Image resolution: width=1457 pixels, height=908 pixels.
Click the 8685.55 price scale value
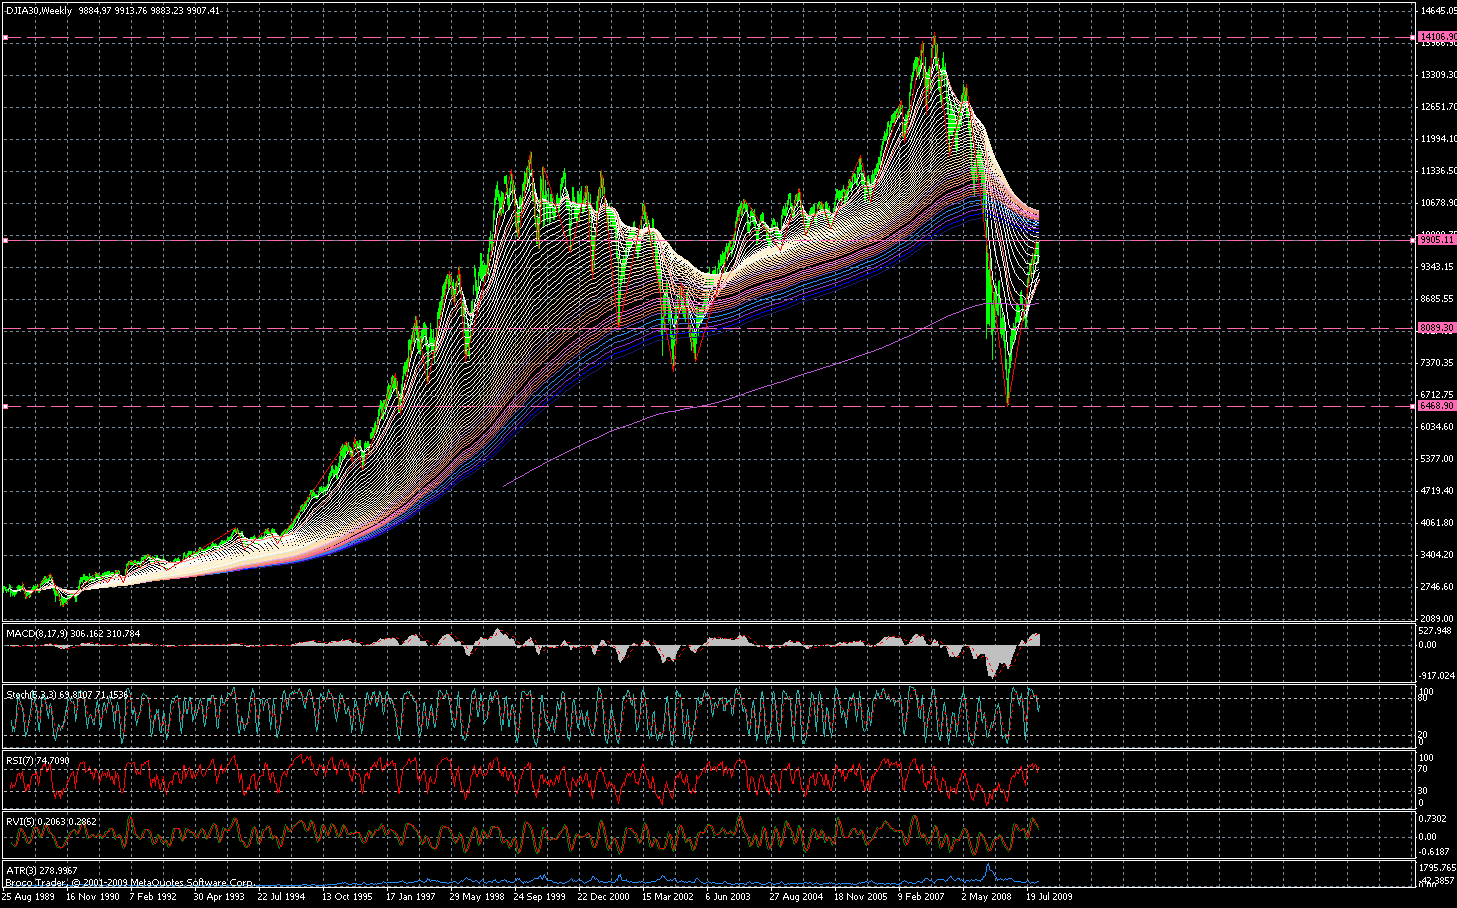1438,298
